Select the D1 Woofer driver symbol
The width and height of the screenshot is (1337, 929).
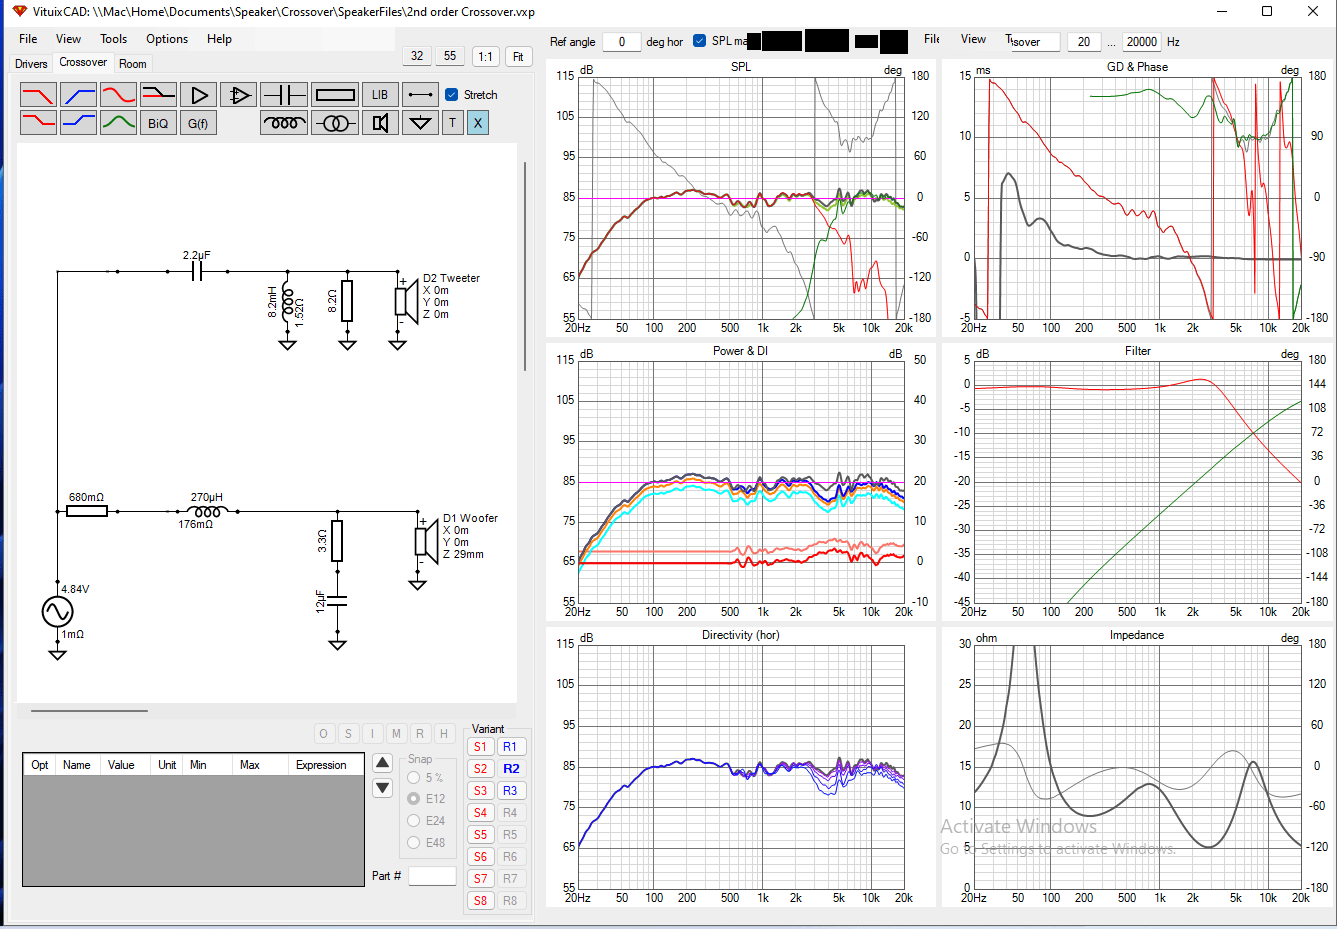point(425,541)
